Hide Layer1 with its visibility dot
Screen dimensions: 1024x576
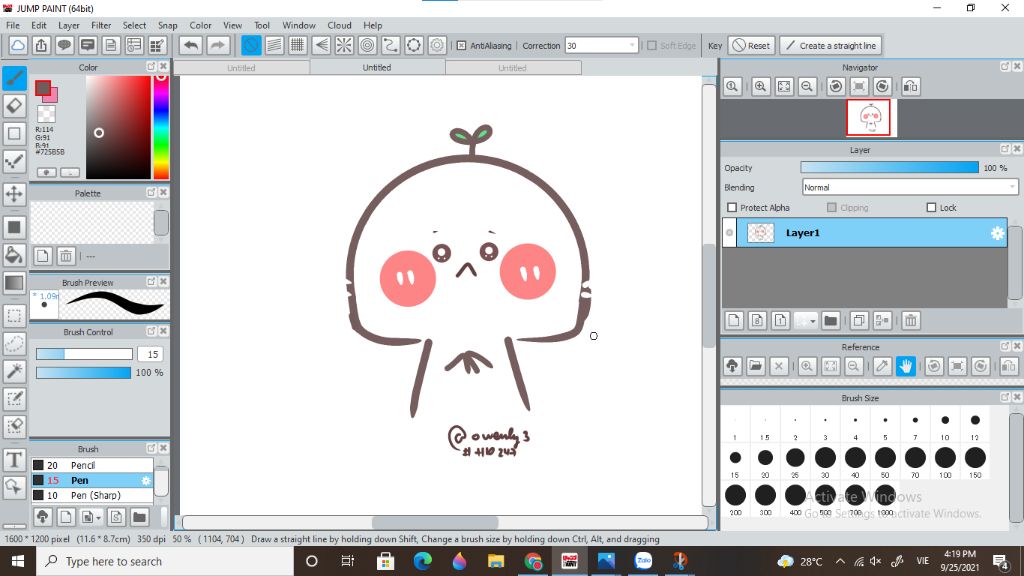click(729, 233)
